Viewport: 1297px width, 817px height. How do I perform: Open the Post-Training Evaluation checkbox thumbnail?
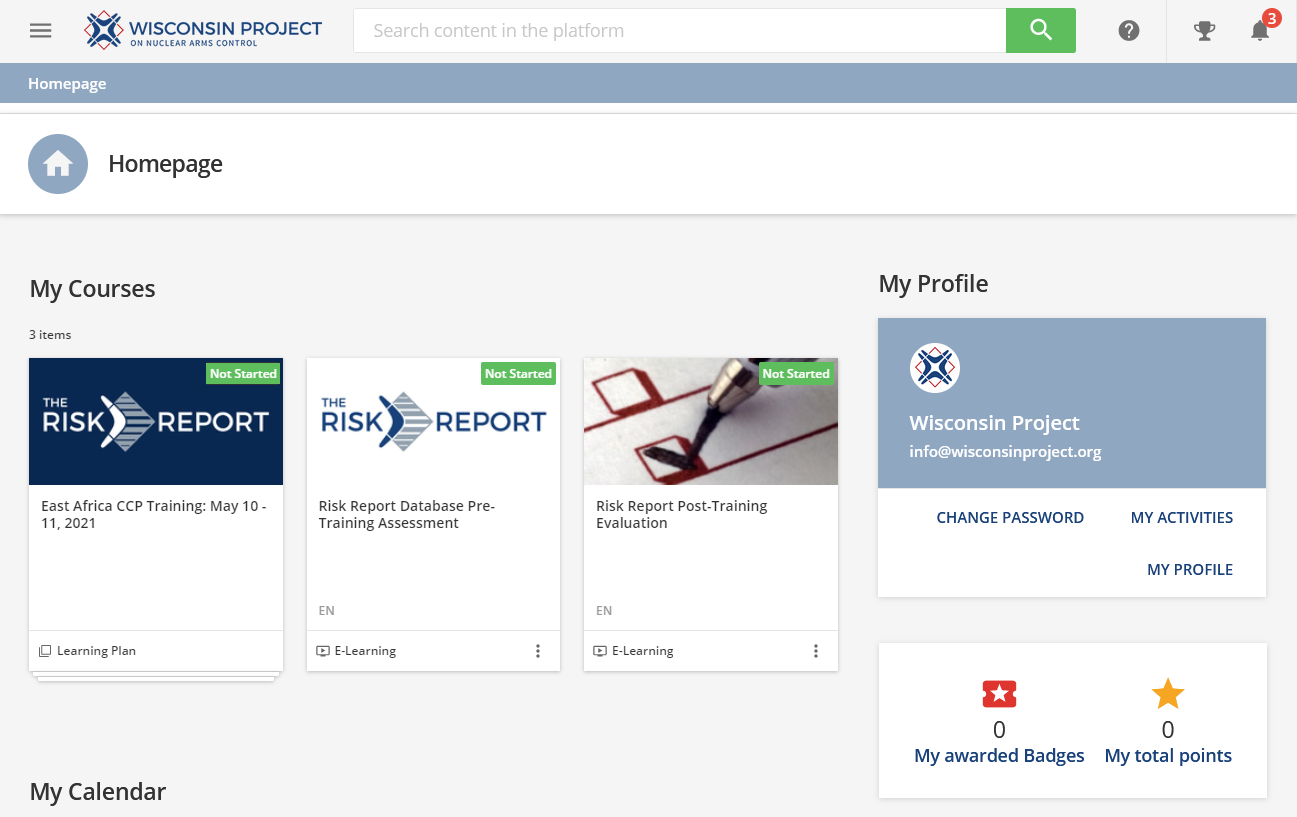click(711, 421)
